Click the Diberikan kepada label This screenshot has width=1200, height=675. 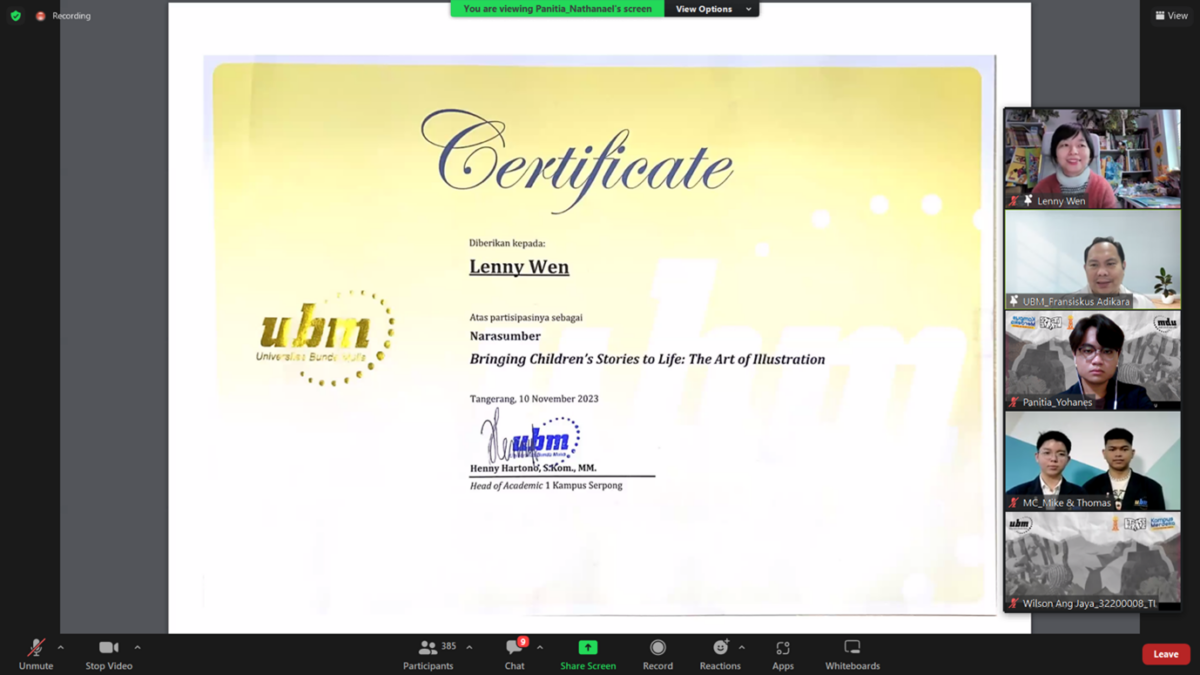point(507,243)
